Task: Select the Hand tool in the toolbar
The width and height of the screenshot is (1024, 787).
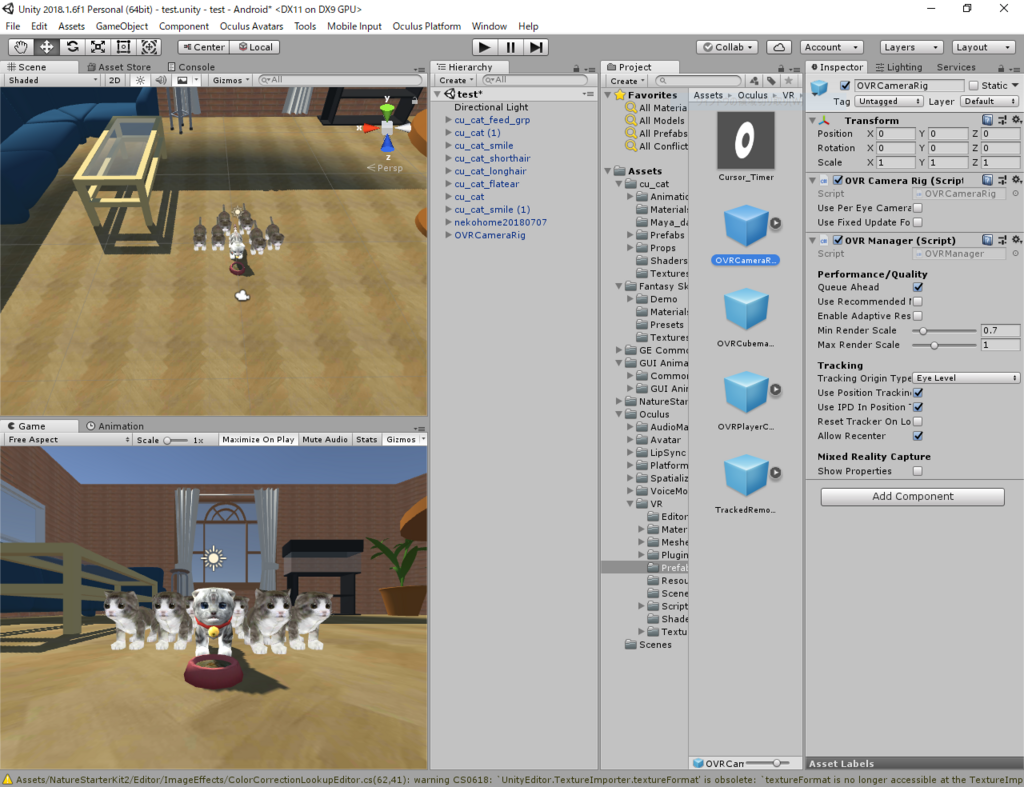Action: tap(21, 47)
